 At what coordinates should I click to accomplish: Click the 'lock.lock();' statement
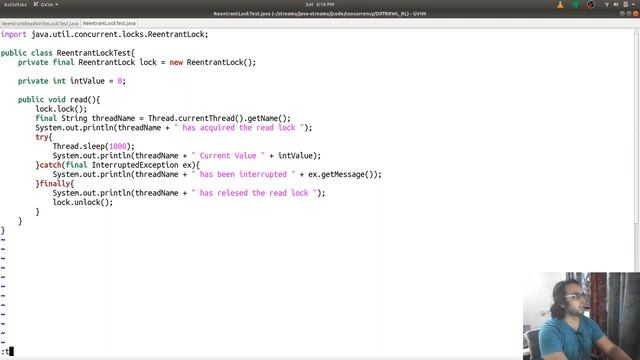61,109
